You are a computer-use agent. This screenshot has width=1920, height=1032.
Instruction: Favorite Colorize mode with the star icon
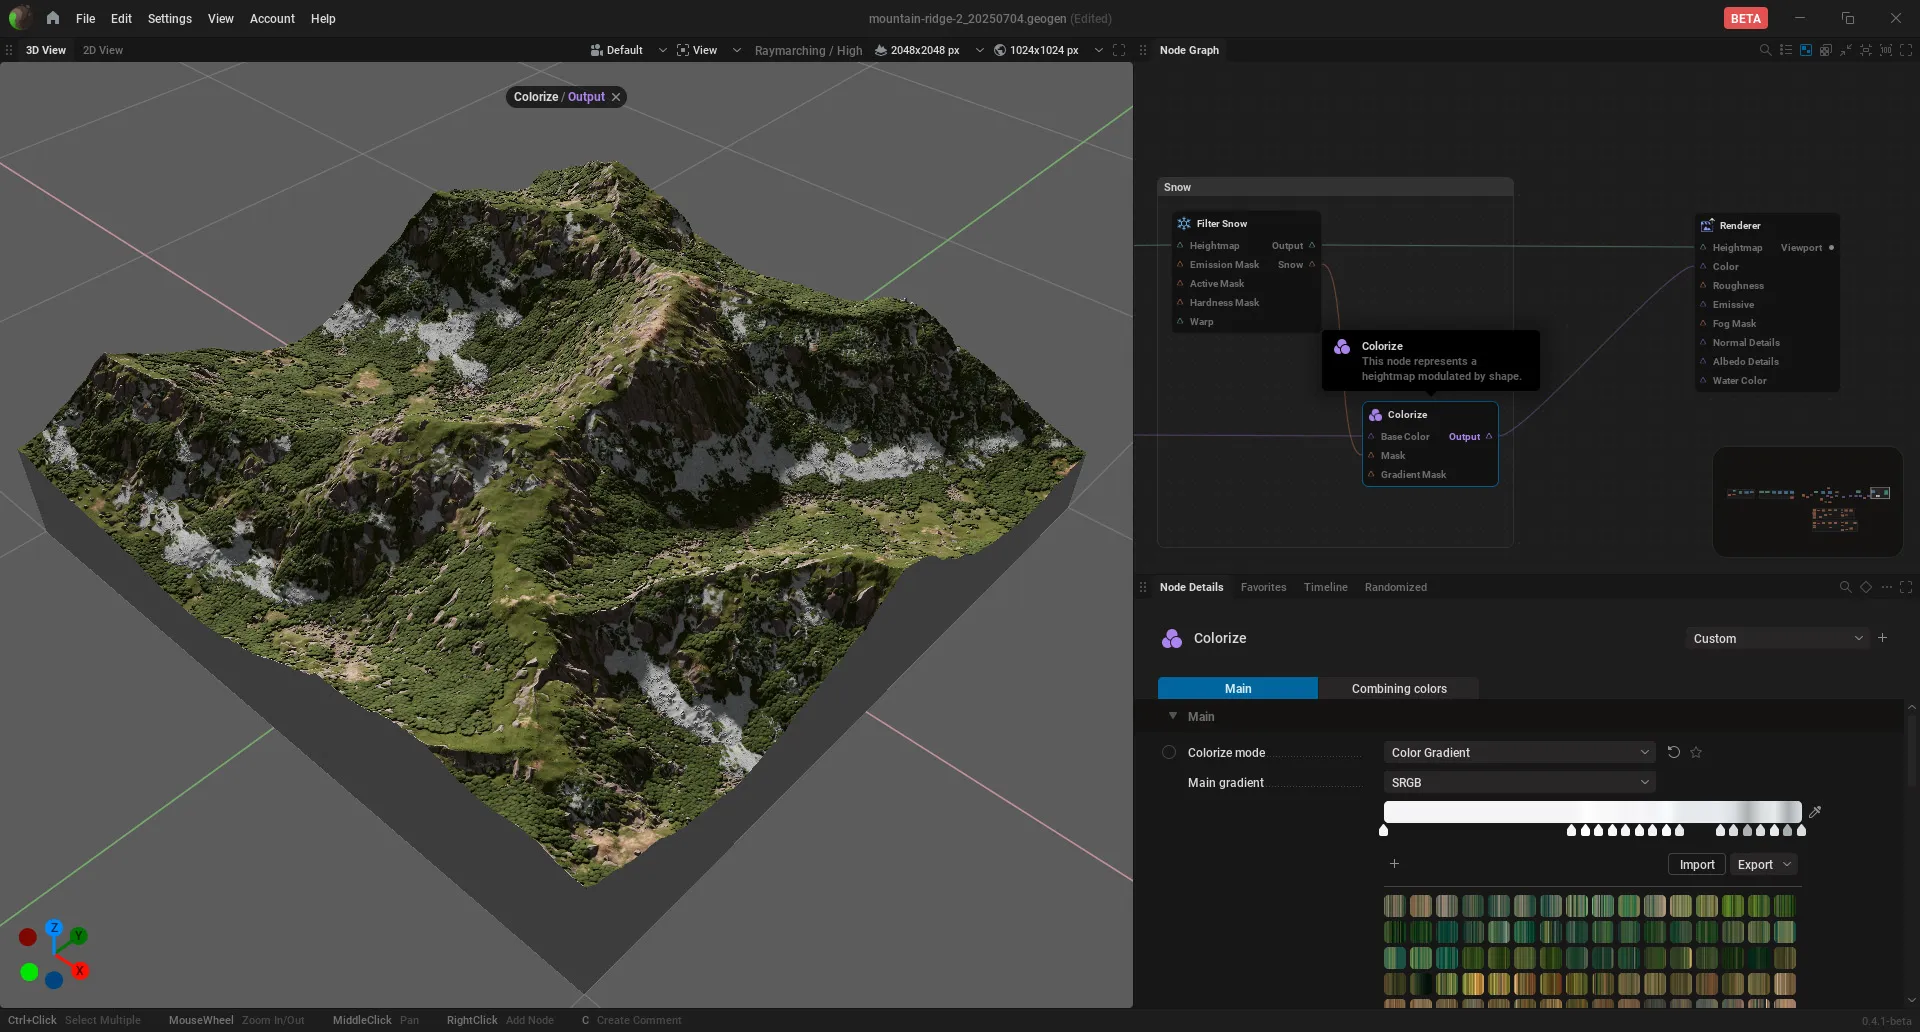pos(1696,752)
